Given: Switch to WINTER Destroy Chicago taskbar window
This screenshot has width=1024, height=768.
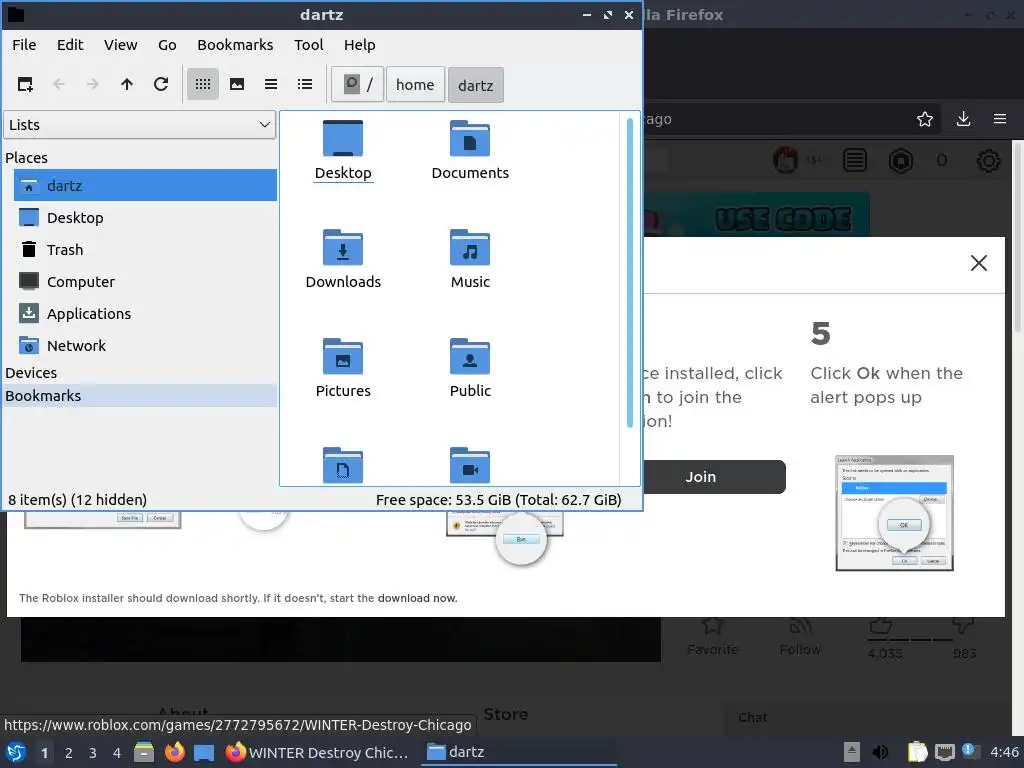Looking at the screenshot, I should coord(318,752).
